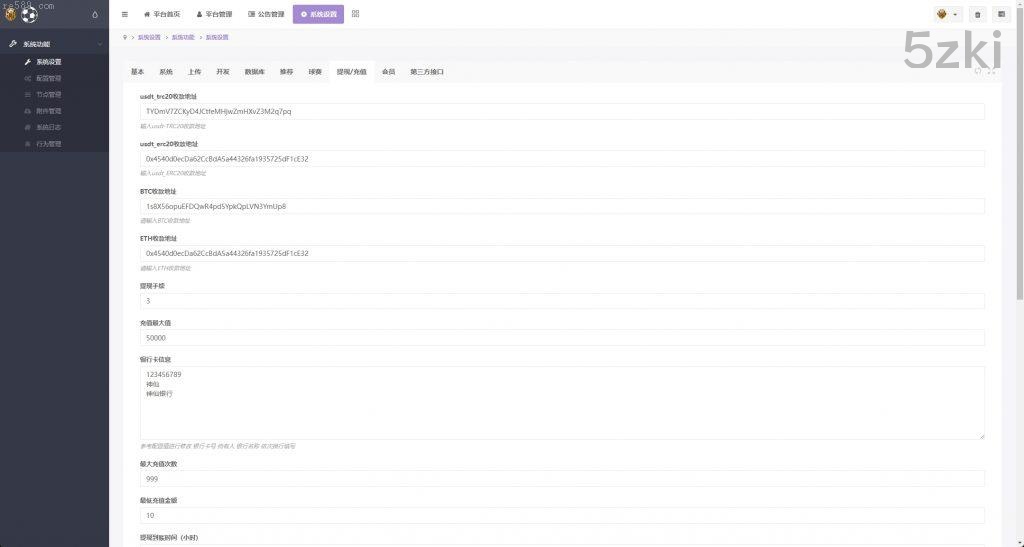This screenshot has width=1024, height=547.
Task: Go to 公告管理 in top navigation
Action: click(x=266, y=15)
